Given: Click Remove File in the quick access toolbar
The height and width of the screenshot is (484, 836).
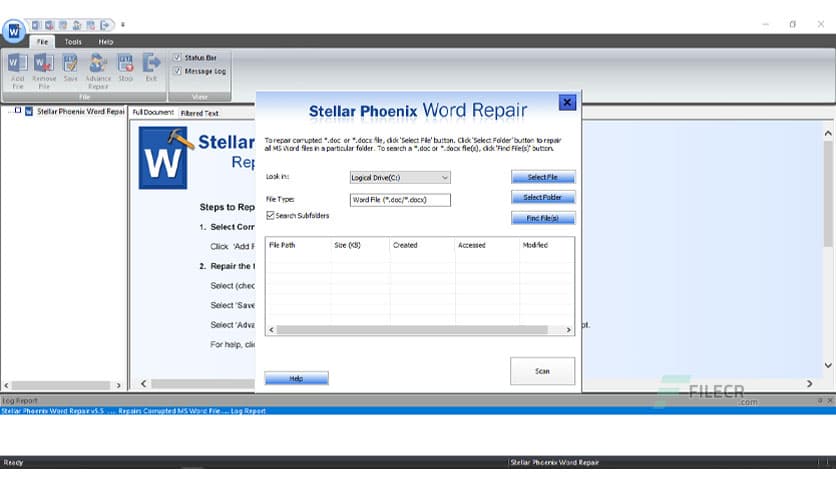Looking at the screenshot, I should click(50, 25).
